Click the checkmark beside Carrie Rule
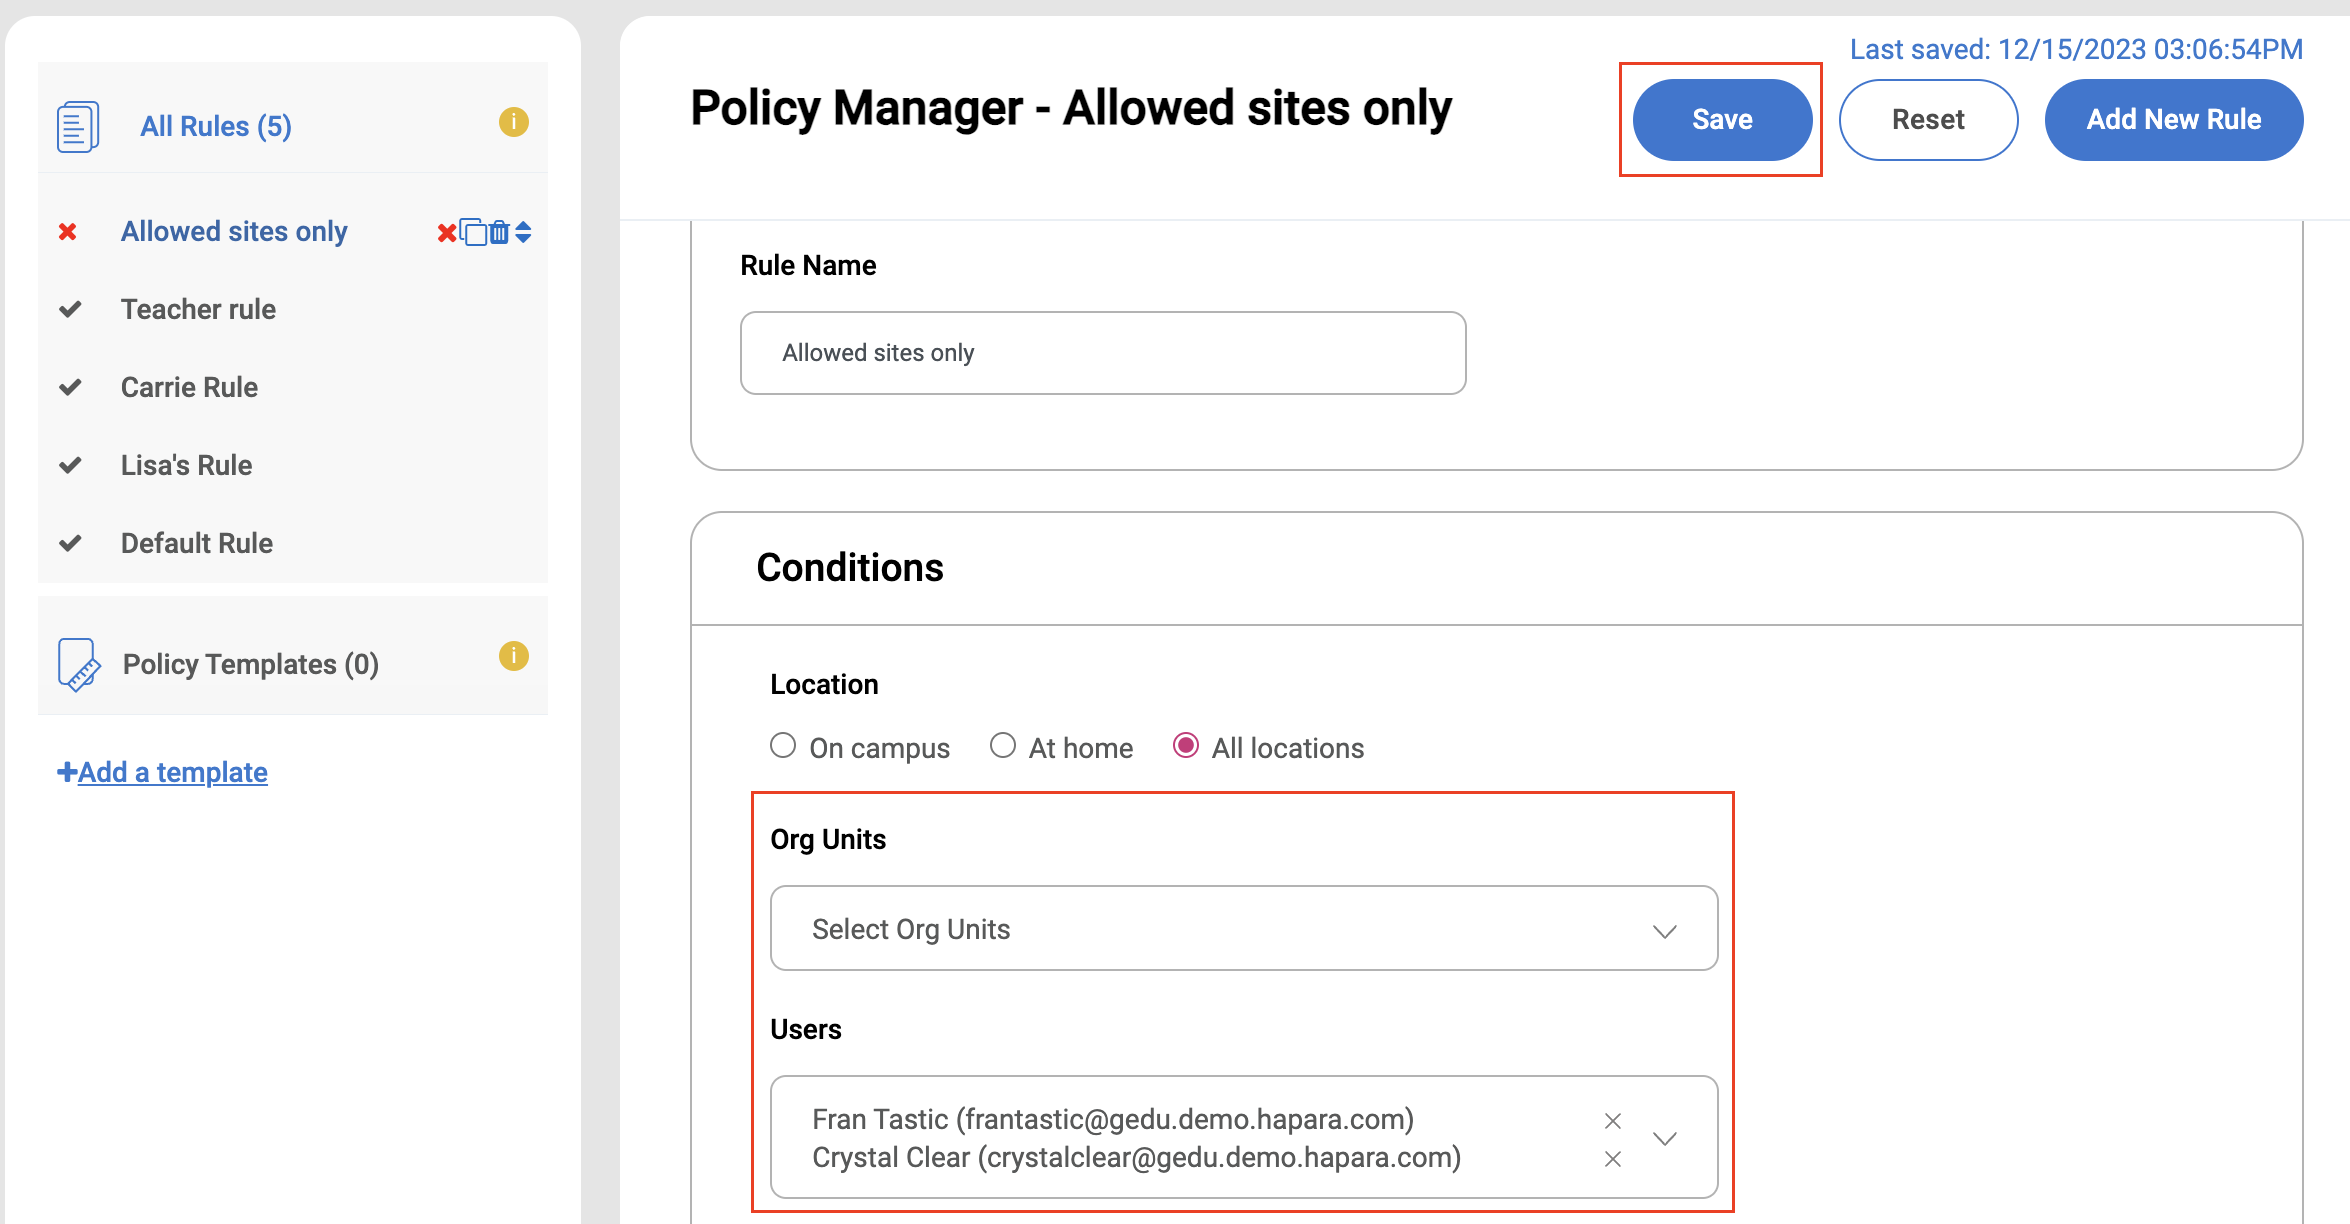Screen dimensions: 2350x1224 [x=70, y=387]
